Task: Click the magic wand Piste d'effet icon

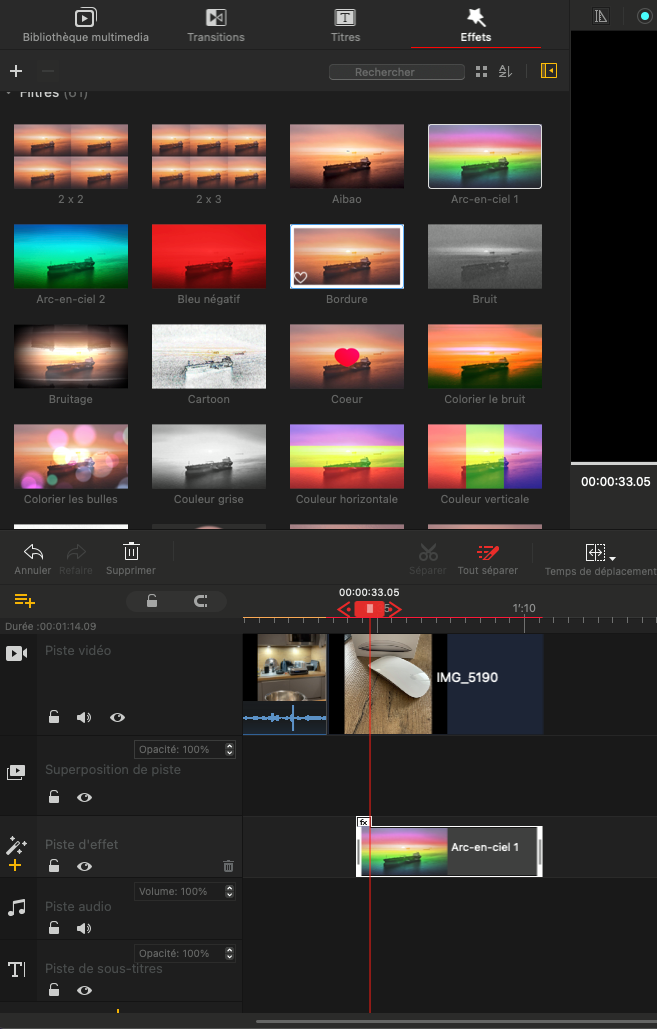Action: tap(16, 846)
